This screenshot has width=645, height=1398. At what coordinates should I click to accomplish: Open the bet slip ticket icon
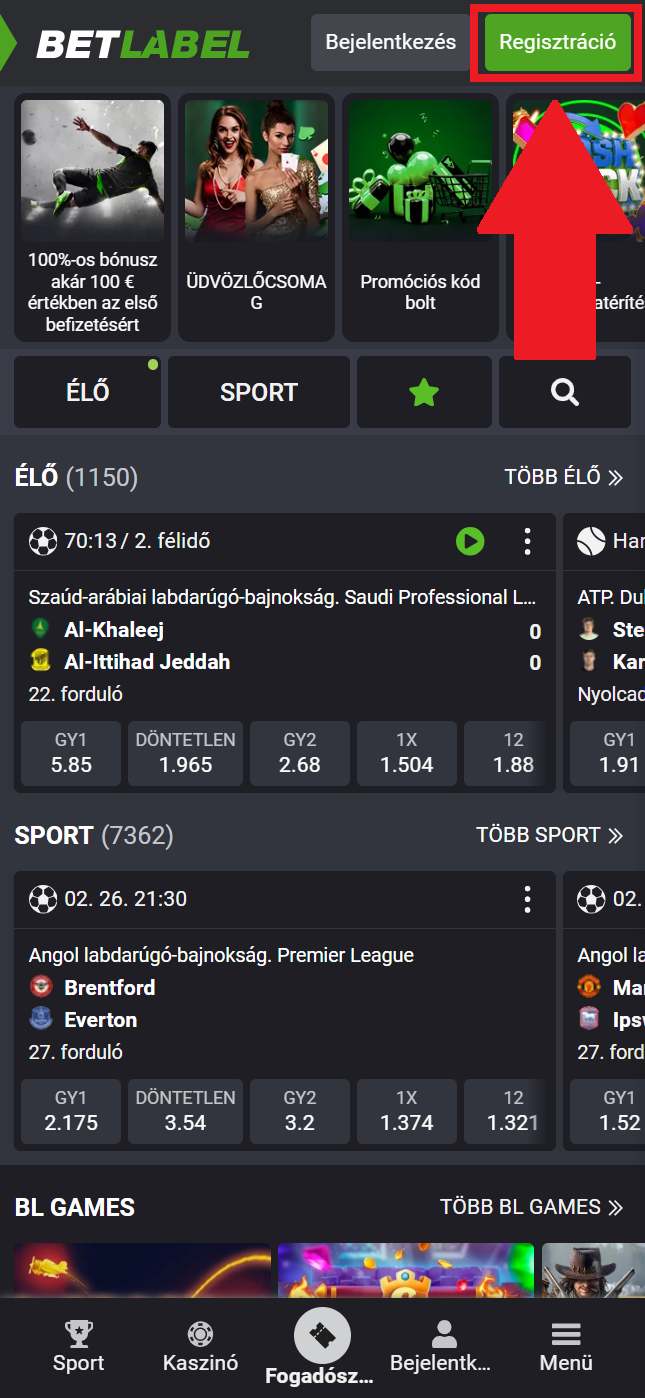[x=322, y=1338]
